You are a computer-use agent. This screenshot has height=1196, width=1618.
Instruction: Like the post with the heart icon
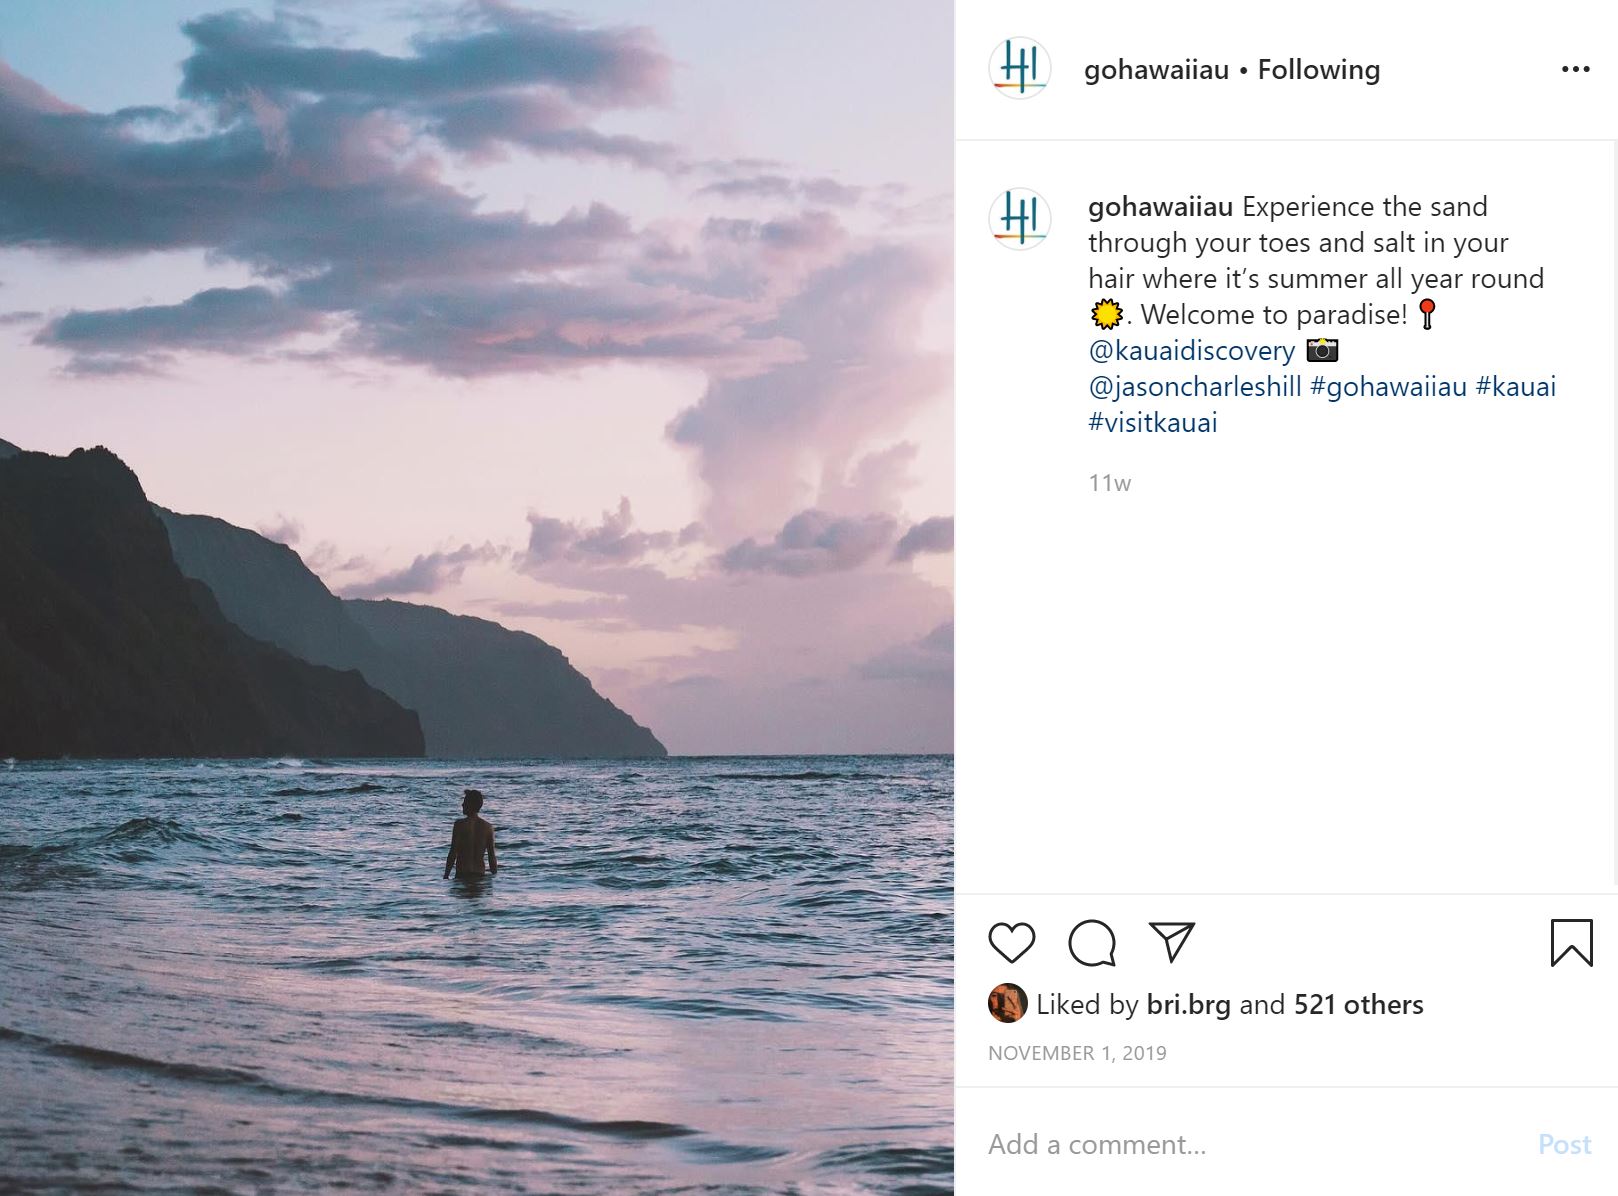point(1011,943)
